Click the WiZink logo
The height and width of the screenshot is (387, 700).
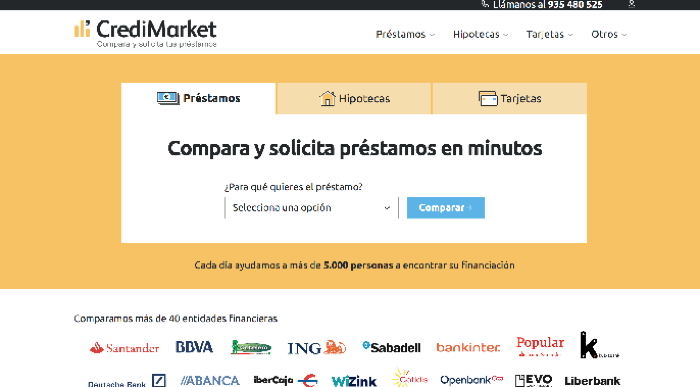(x=354, y=381)
